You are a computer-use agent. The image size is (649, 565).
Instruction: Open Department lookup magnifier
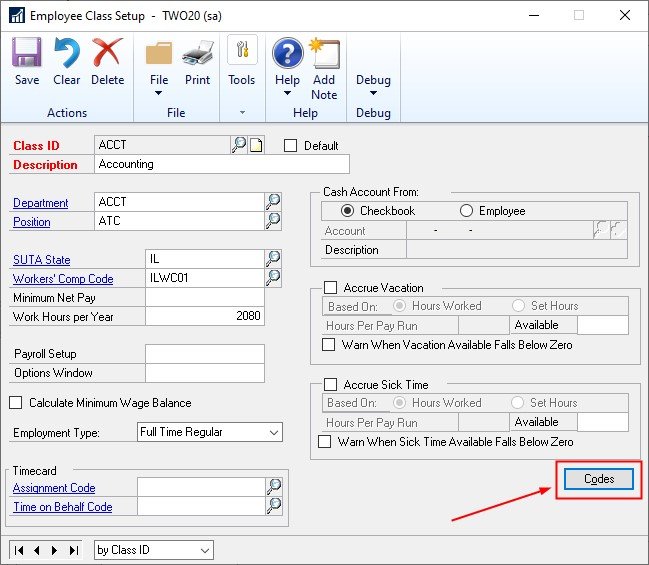273,202
